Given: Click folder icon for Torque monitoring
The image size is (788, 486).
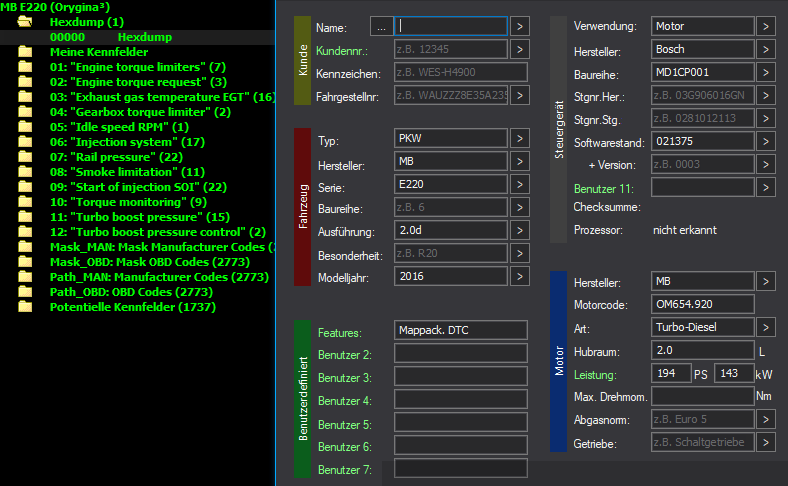Looking at the screenshot, I should point(25,202).
